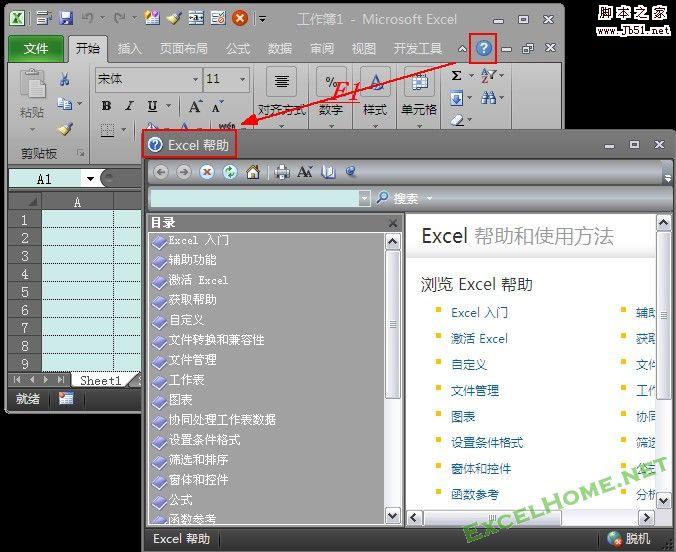The width and height of the screenshot is (676, 552).
Task: Switch to the 开发工具 ribbon tab
Action: [418, 48]
